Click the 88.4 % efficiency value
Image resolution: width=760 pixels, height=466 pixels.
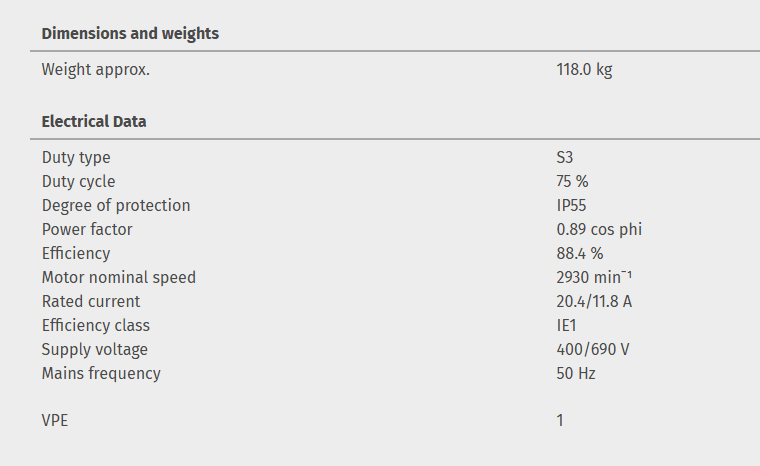[x=580, y=254]
